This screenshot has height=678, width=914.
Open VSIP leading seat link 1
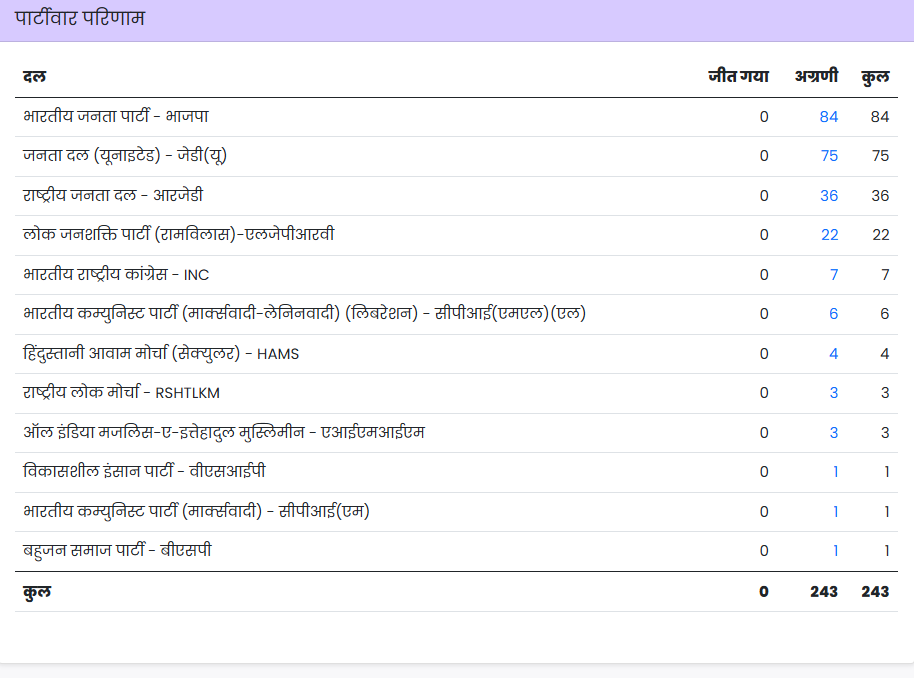[x=835, y=472]
